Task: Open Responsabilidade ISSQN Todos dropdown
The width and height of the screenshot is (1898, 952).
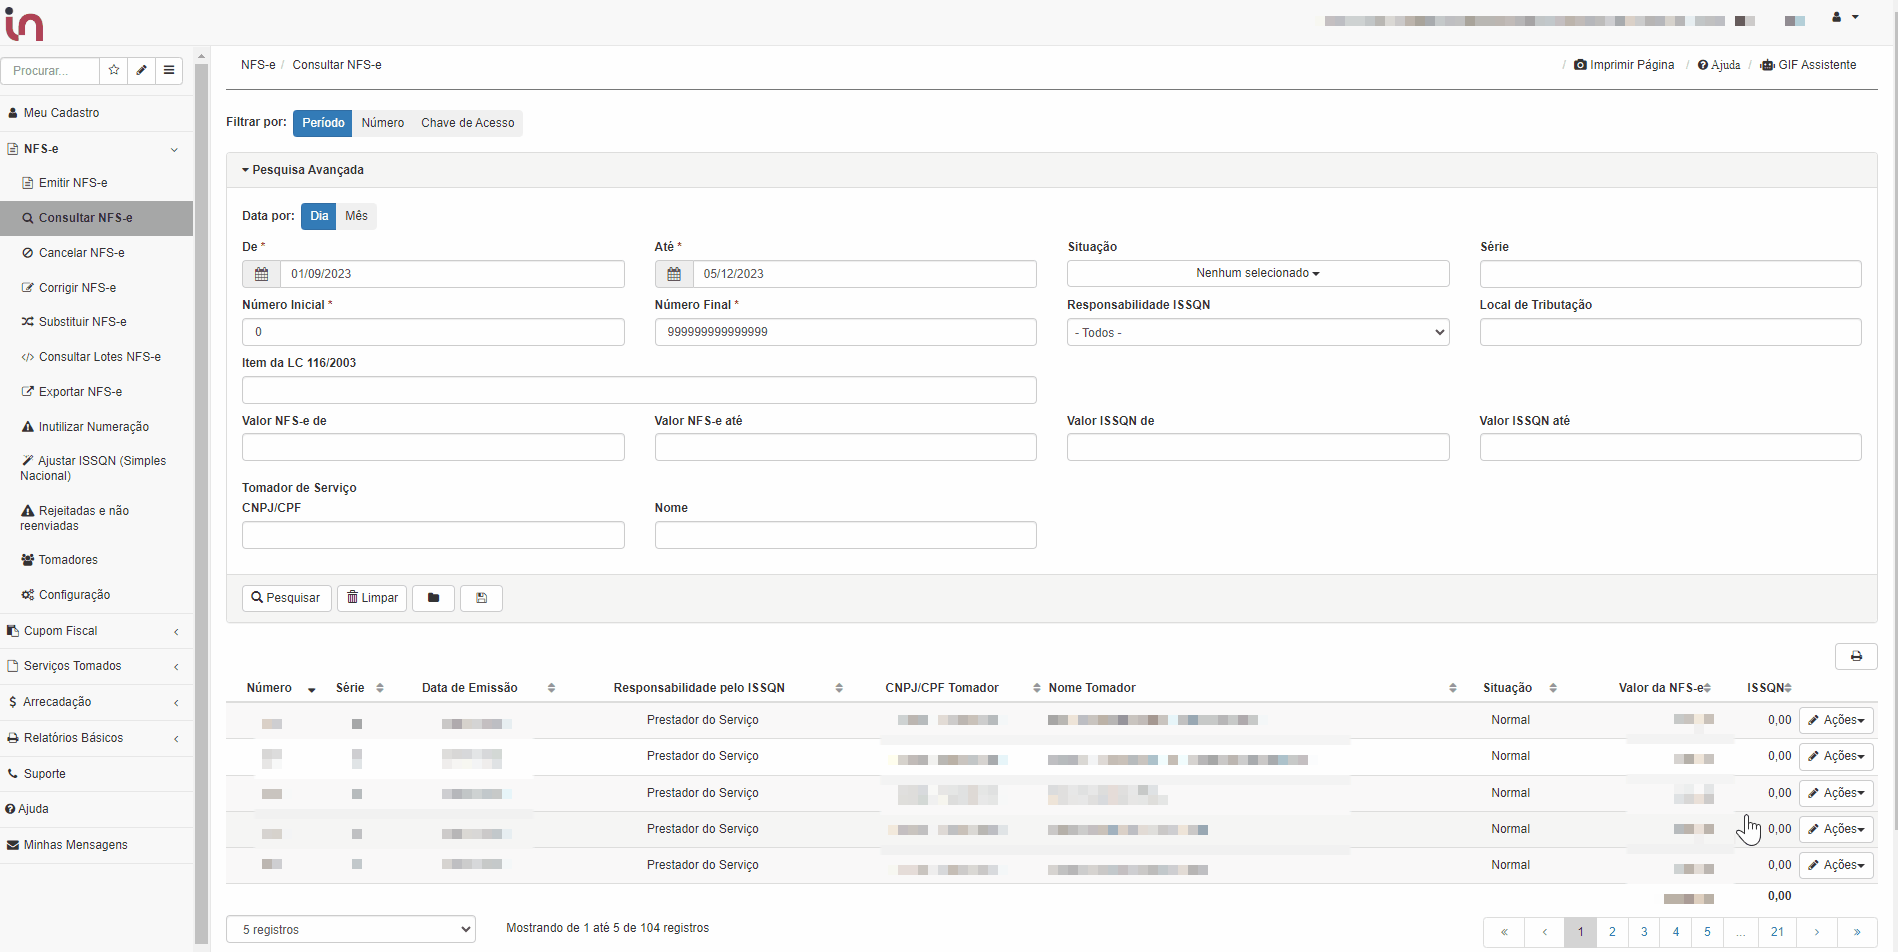Action: (1257, 332)
